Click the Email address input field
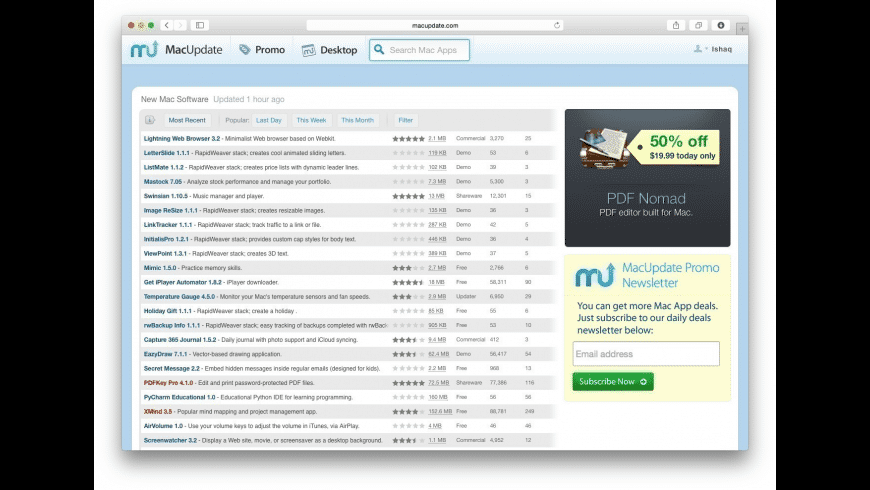Image resolution: width=870 pixels, height=490 pixels. click(x=646, y=353)
